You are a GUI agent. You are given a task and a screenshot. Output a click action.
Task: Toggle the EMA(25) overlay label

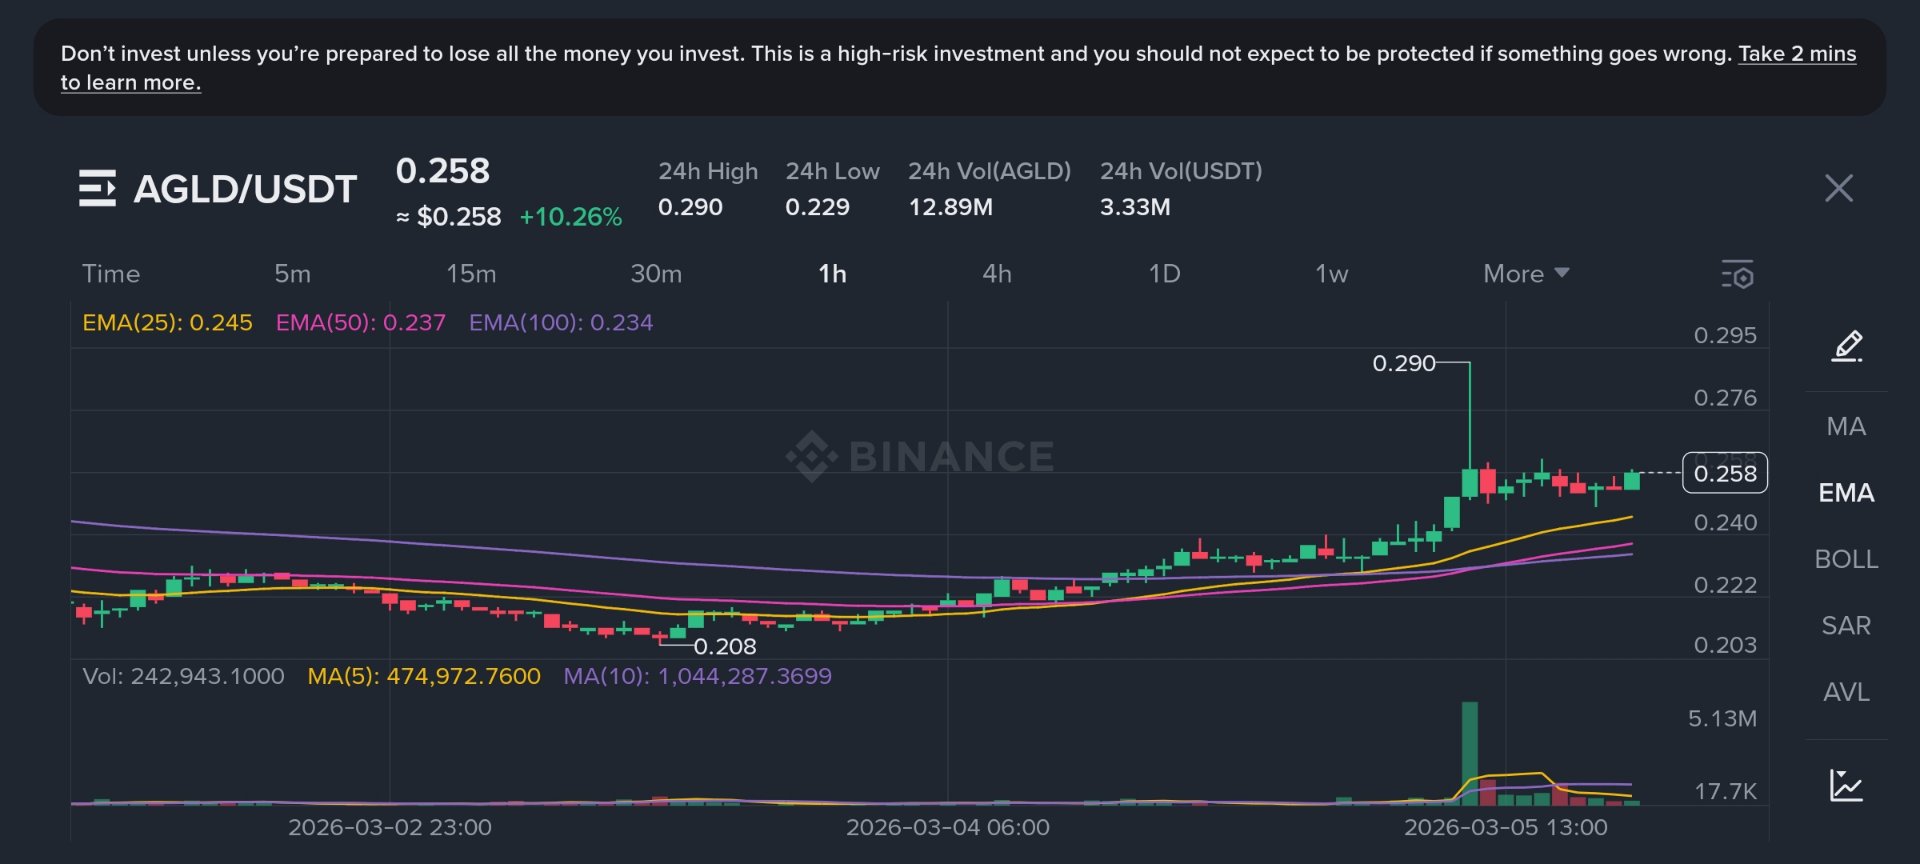[x=167, y=322]
